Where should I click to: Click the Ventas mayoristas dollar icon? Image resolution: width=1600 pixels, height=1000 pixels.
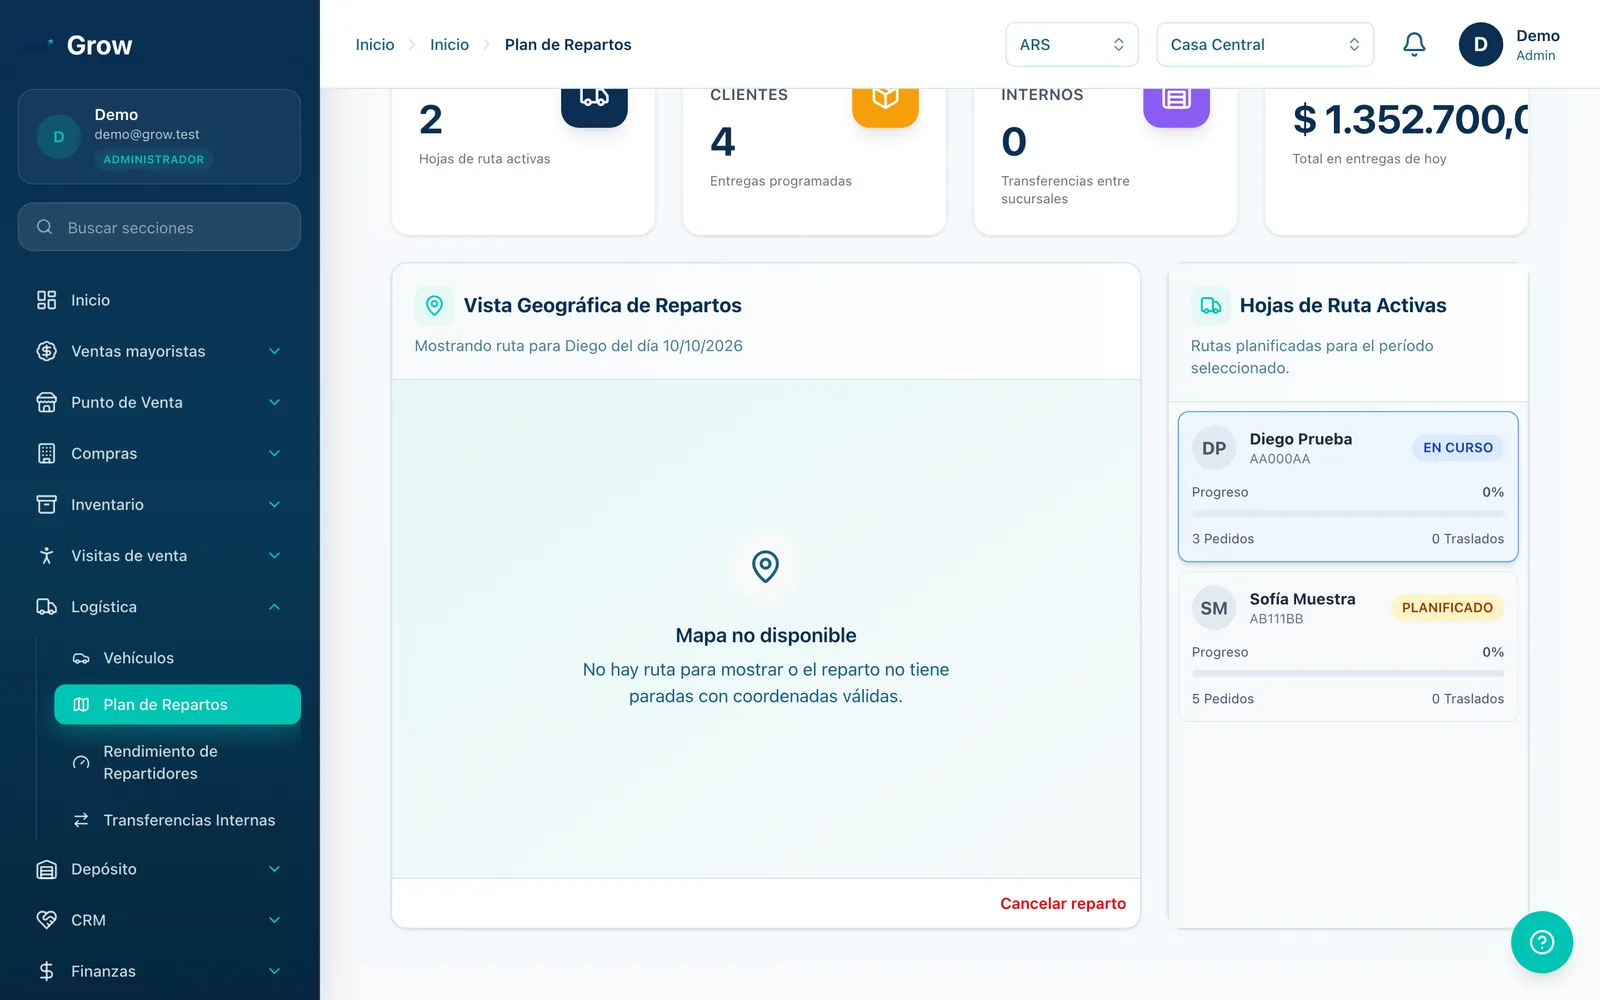click(x=46, y=351)
